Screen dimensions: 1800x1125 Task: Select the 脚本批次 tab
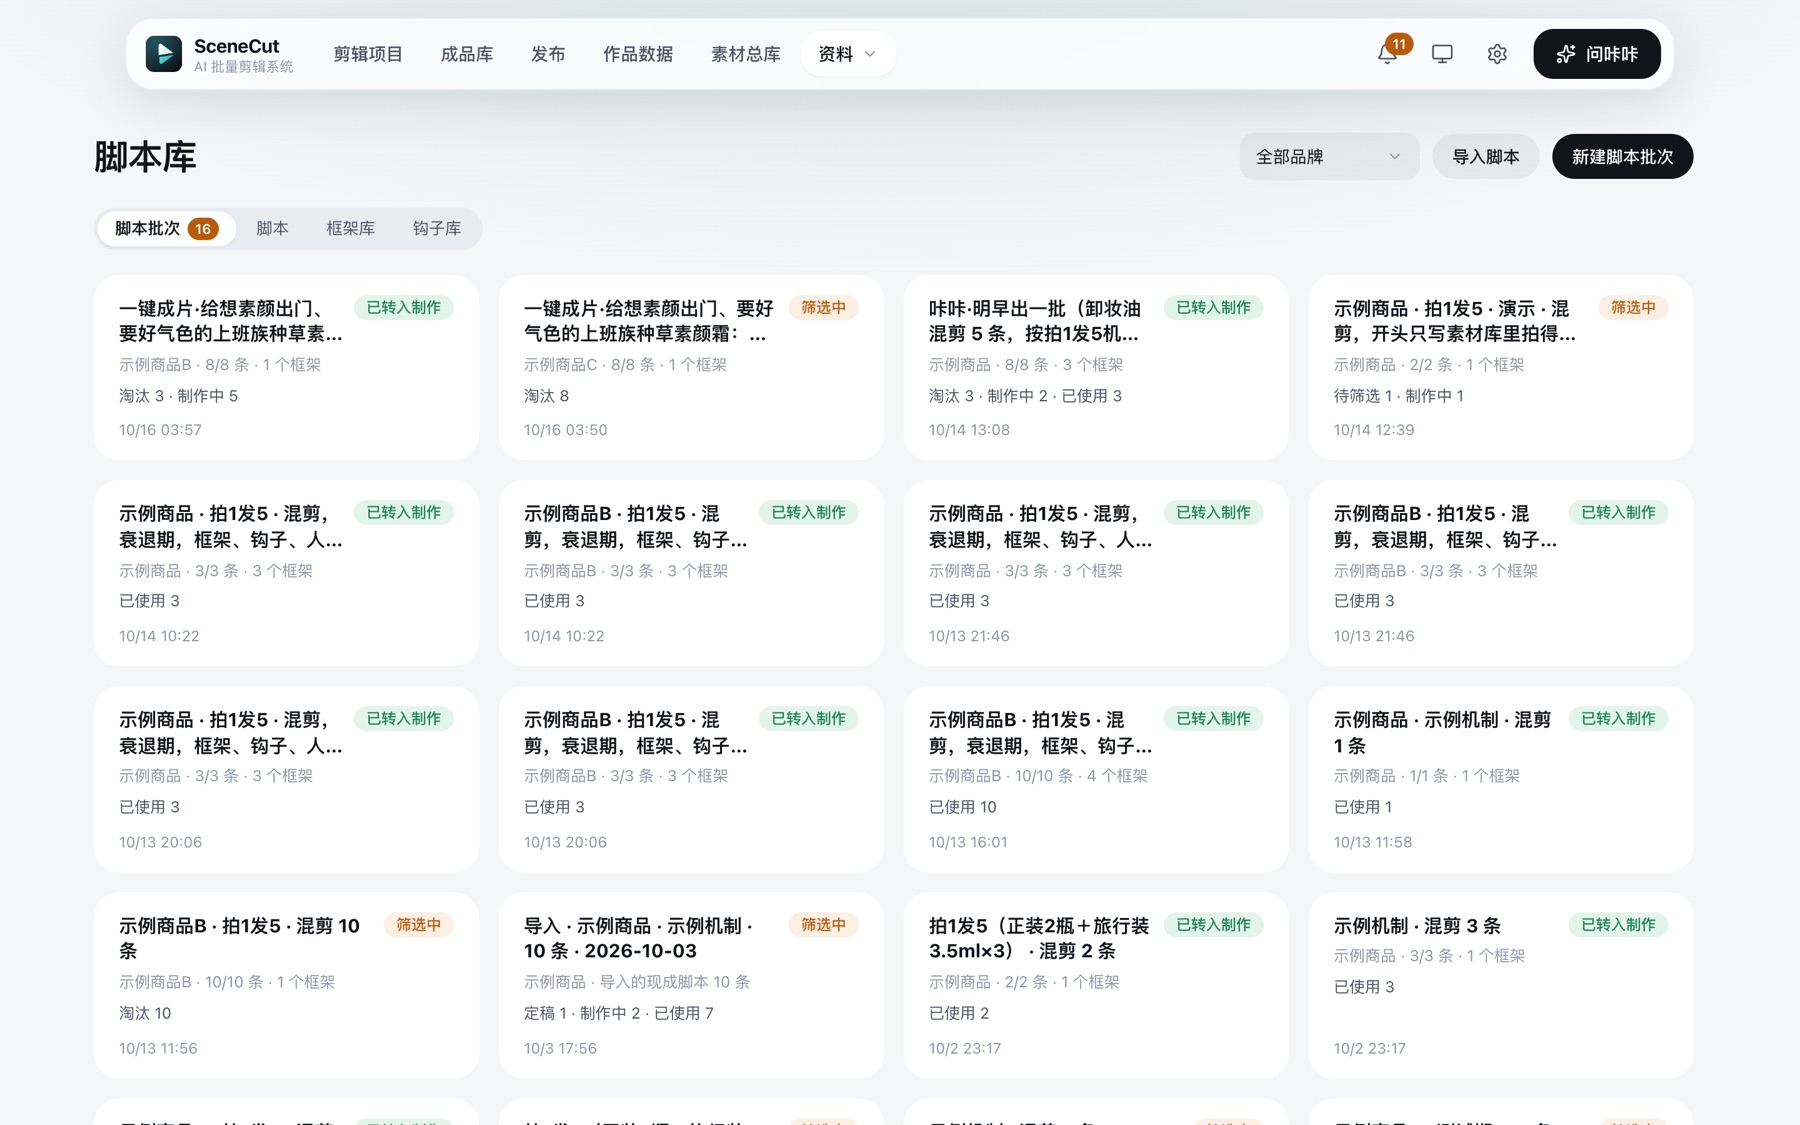click(166, 228)
